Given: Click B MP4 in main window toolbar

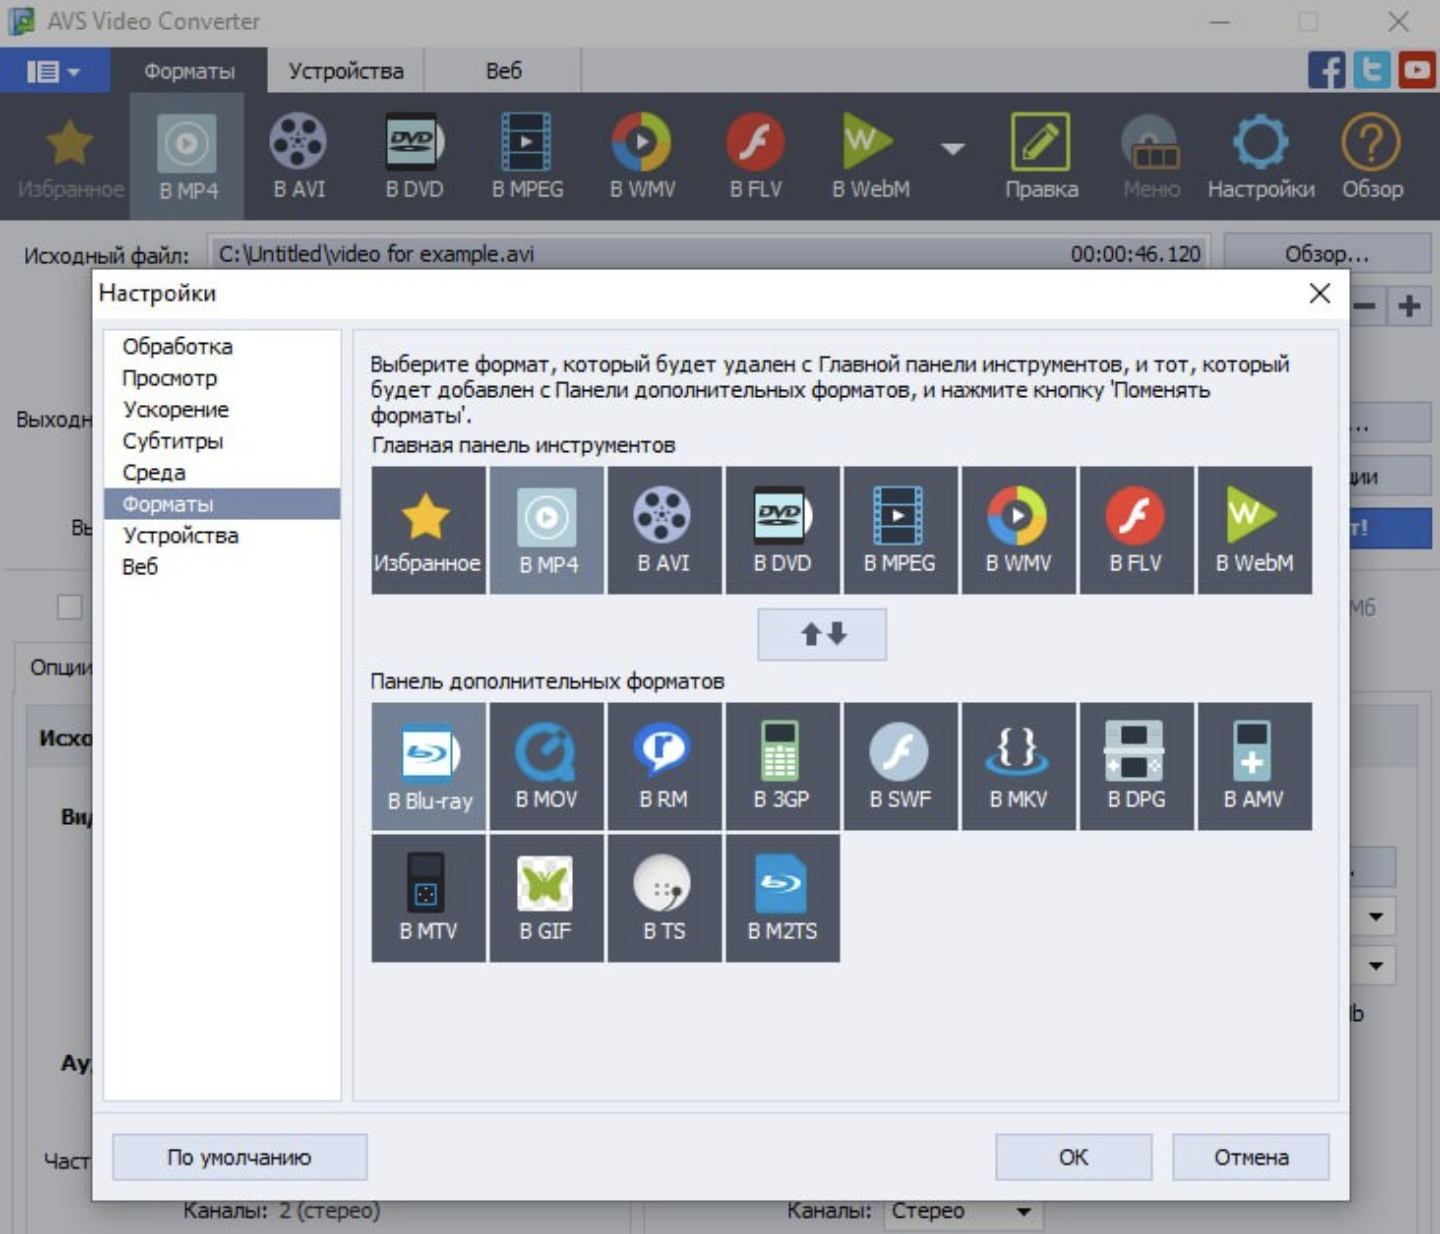Looking at the screenshot, I should coord(187,157).
